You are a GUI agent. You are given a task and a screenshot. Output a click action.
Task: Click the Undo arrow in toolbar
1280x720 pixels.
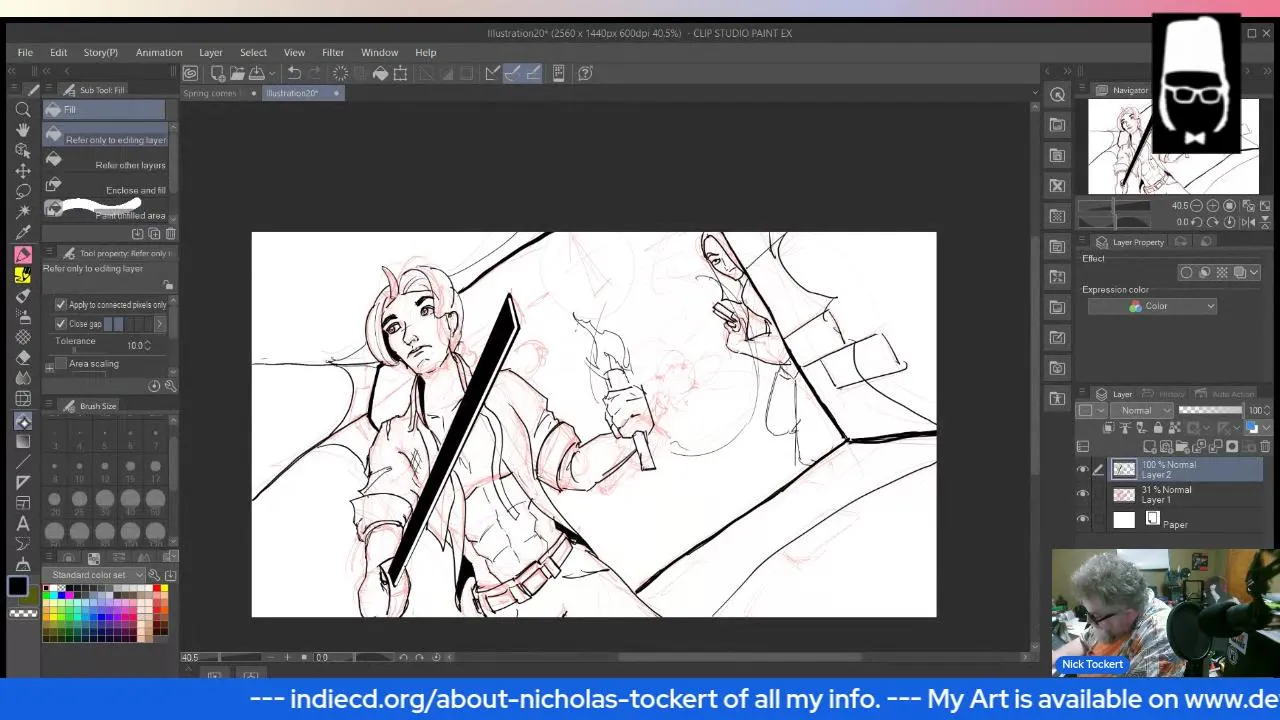tap(294, 73)
